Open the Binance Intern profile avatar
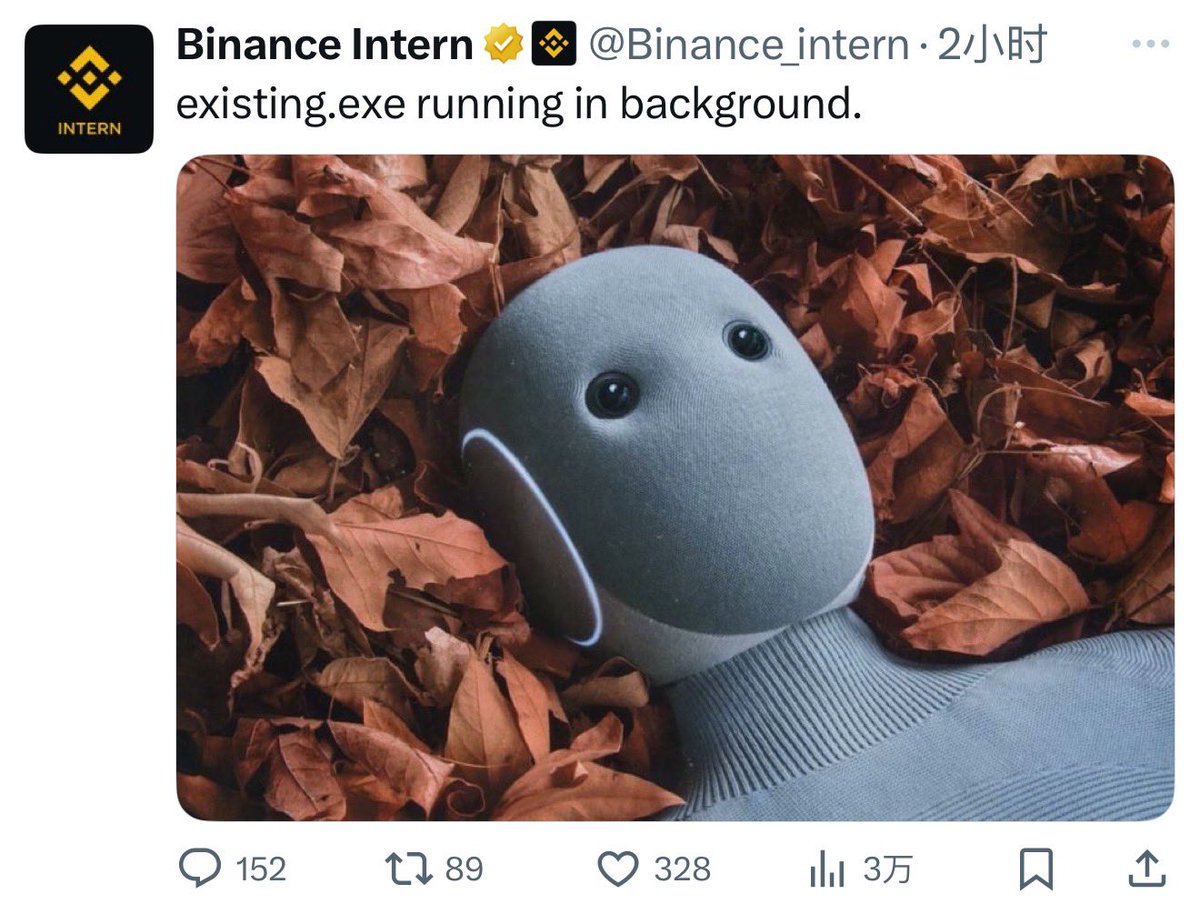This screenshot has width=1200, height=904. click(88, 89)
